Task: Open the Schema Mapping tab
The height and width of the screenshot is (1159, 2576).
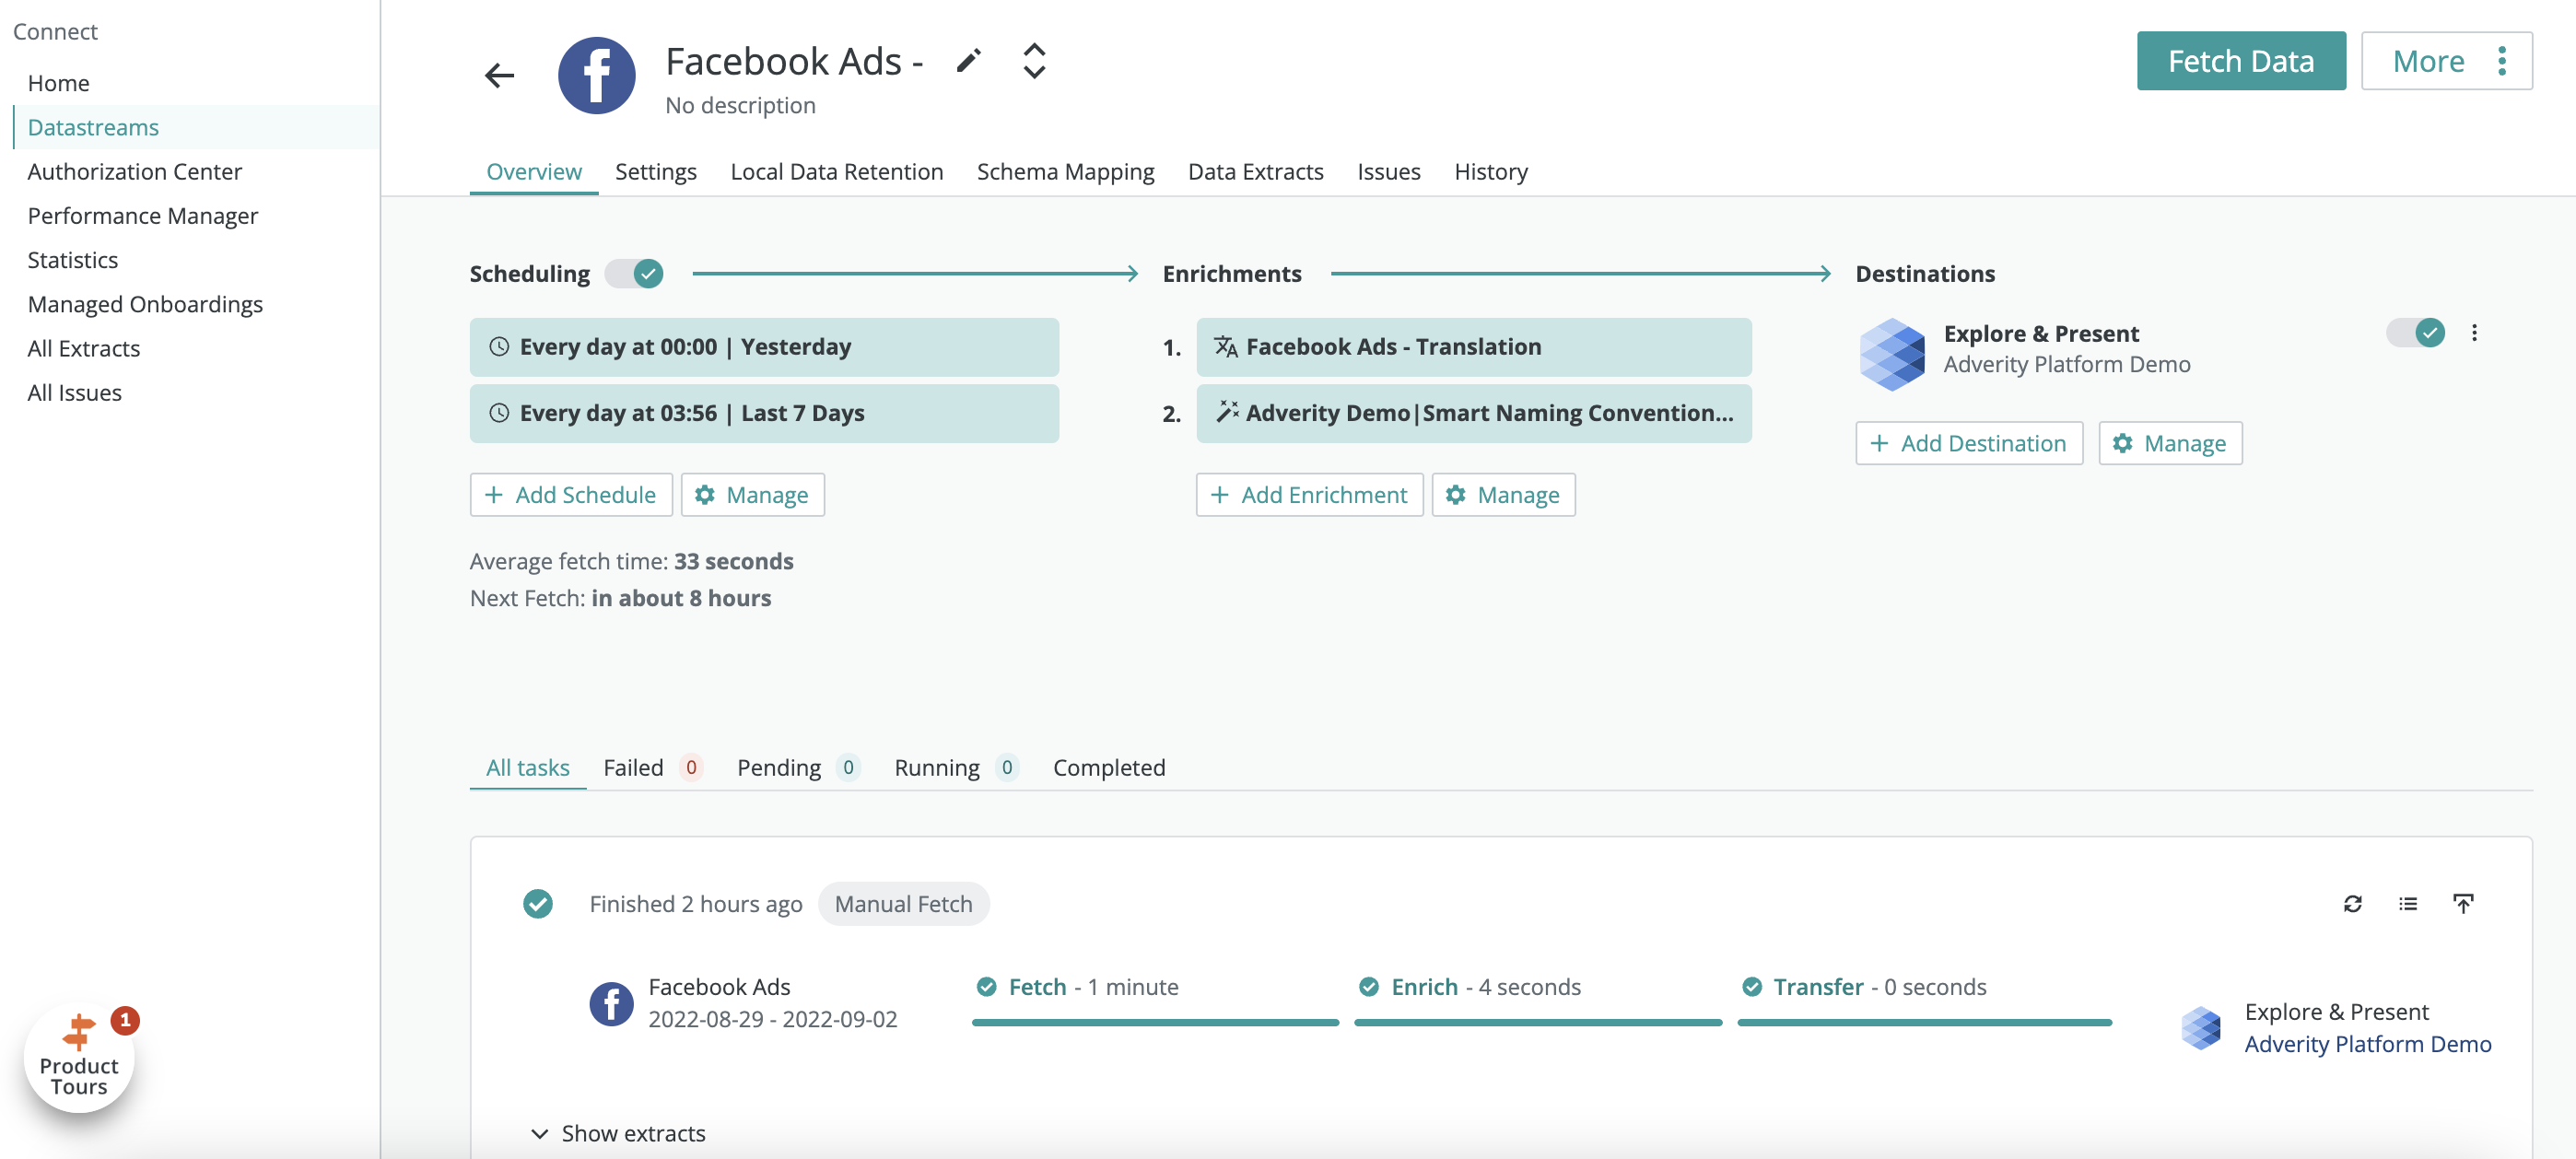Action: click(x=1065, y=172)
